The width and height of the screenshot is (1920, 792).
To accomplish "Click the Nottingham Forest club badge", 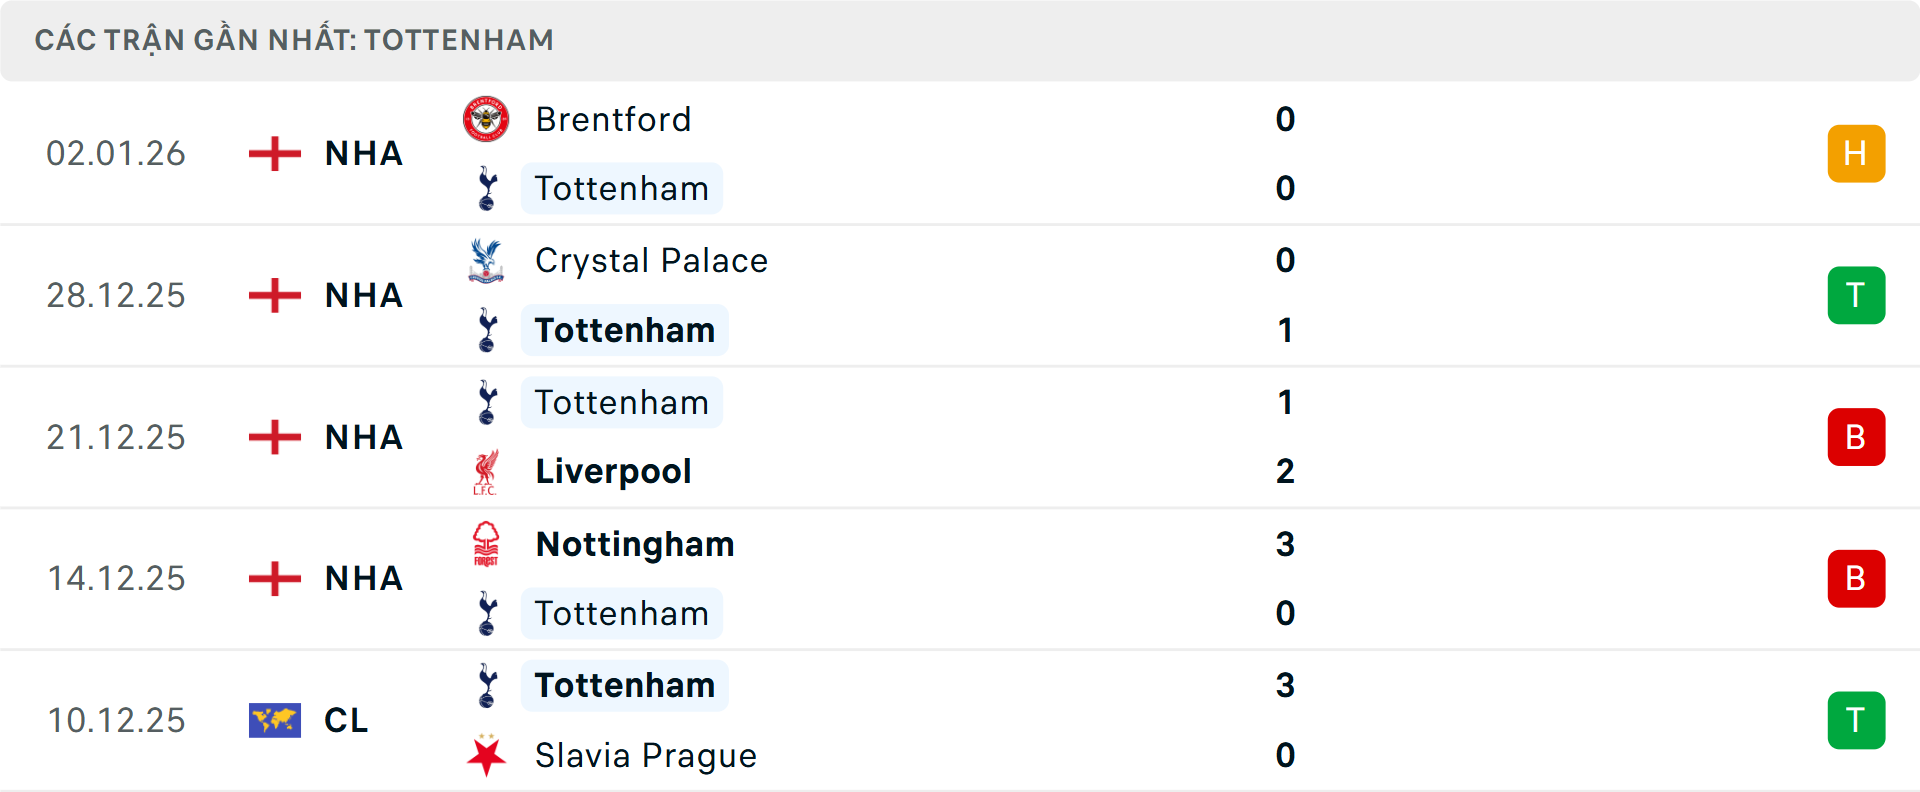I will click(x=486, y=545).
